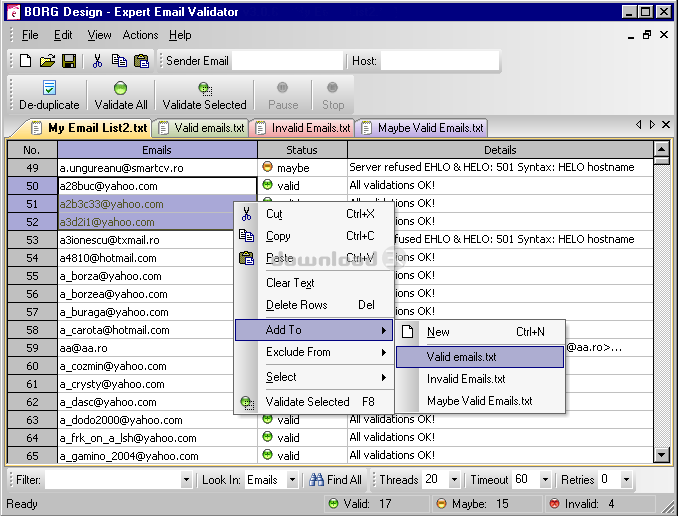The height and width of the screenshot is (516, 678).
Task: Expand the Exclude From submenu
Action: pos(314,352)
